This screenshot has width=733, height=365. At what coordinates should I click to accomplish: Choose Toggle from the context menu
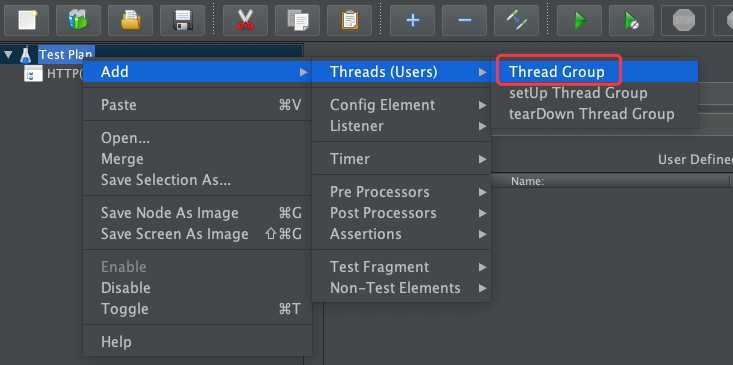197,309
